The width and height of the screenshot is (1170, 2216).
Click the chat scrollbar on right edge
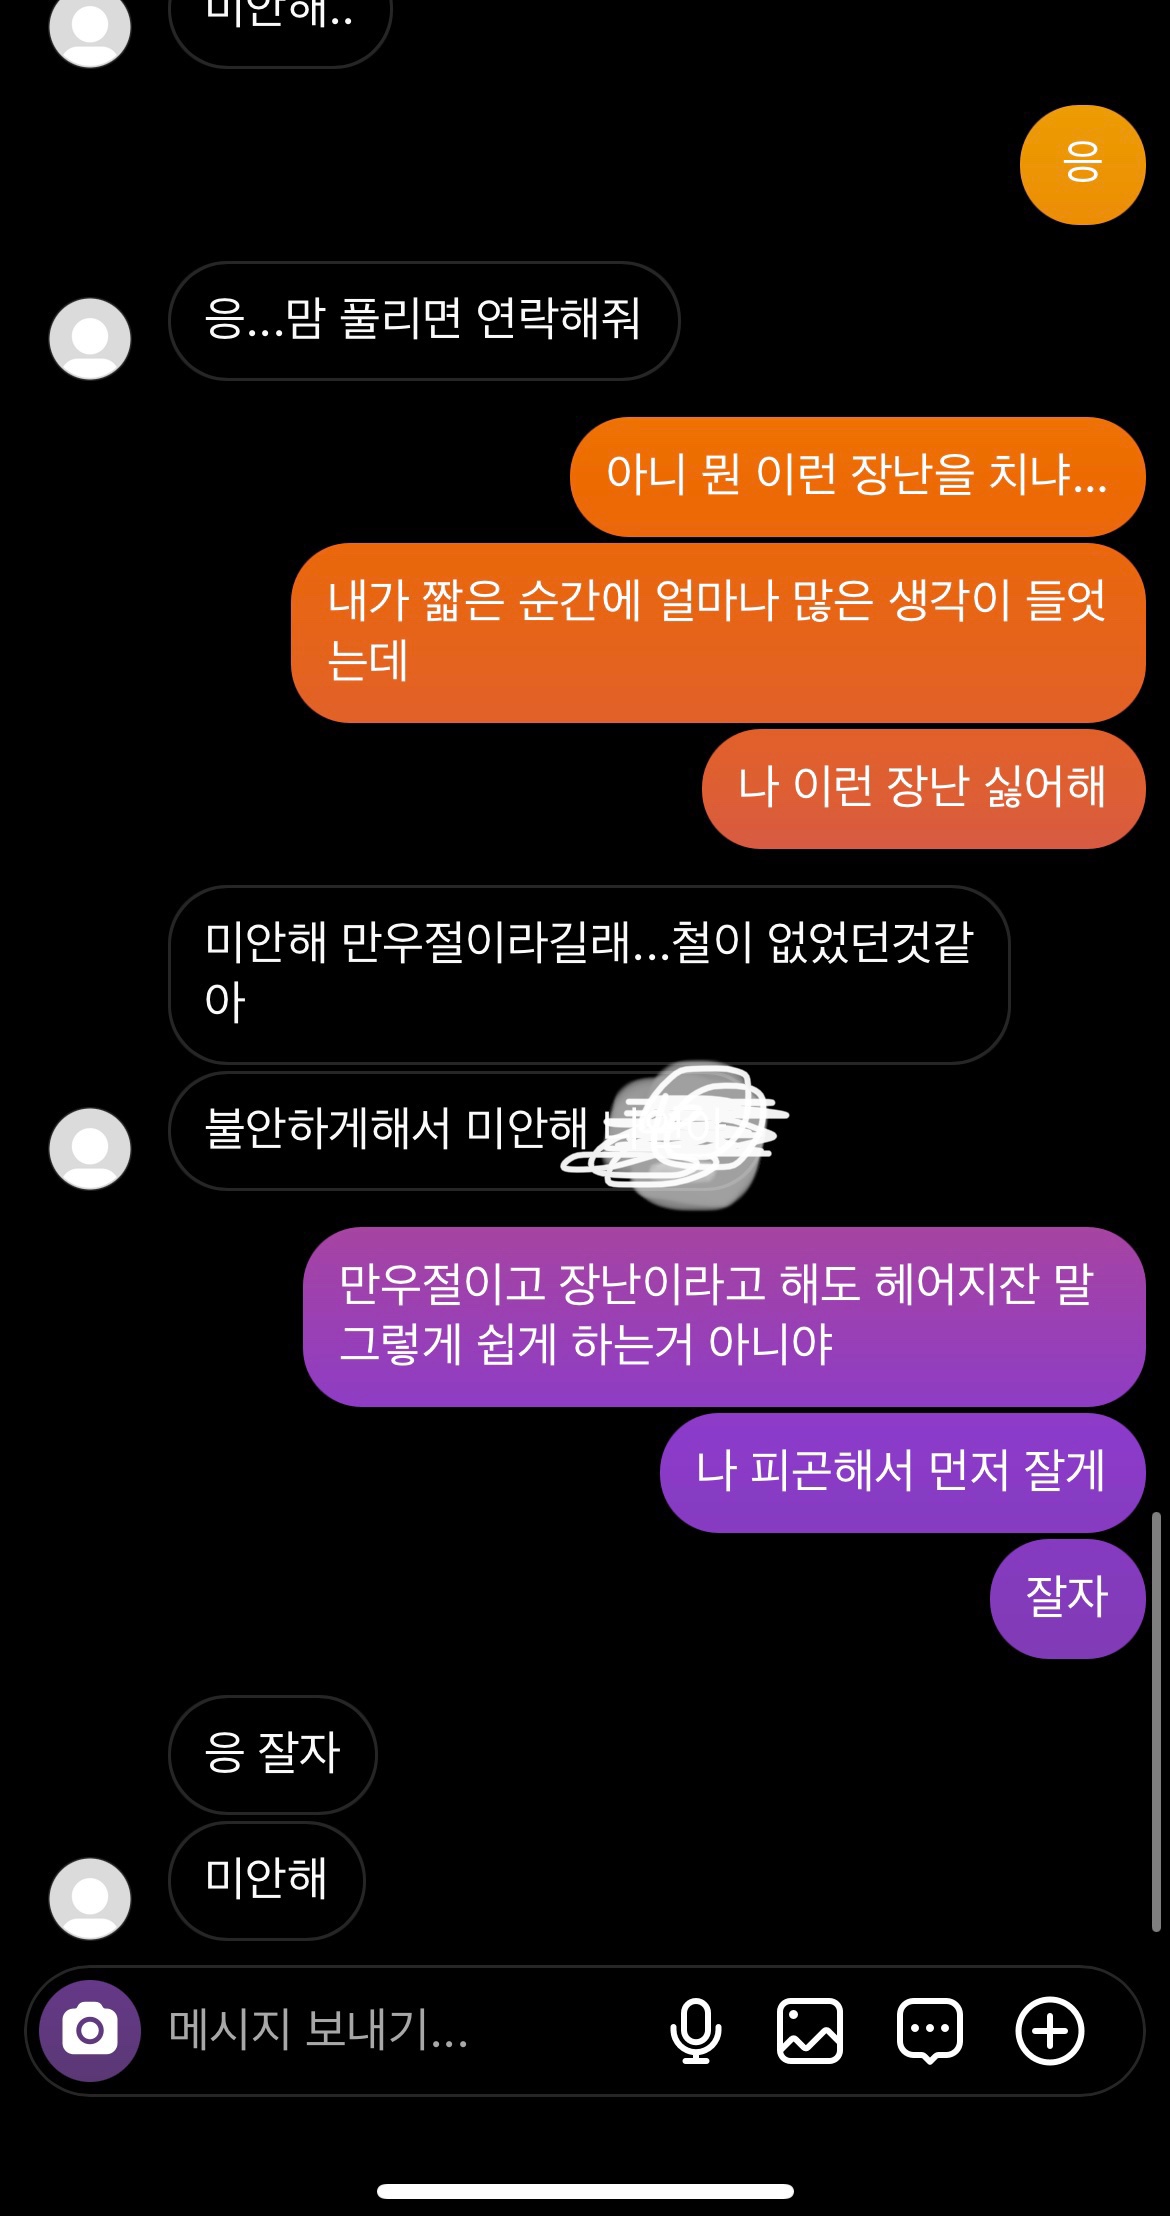[1156, 1721]
